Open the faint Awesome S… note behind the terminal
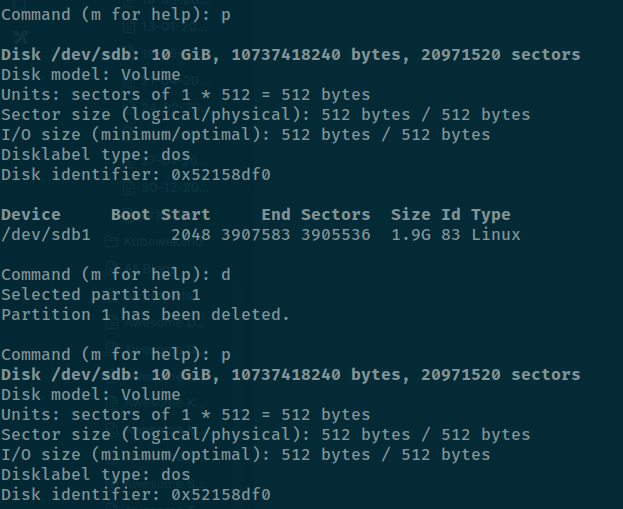 (165, 484)
